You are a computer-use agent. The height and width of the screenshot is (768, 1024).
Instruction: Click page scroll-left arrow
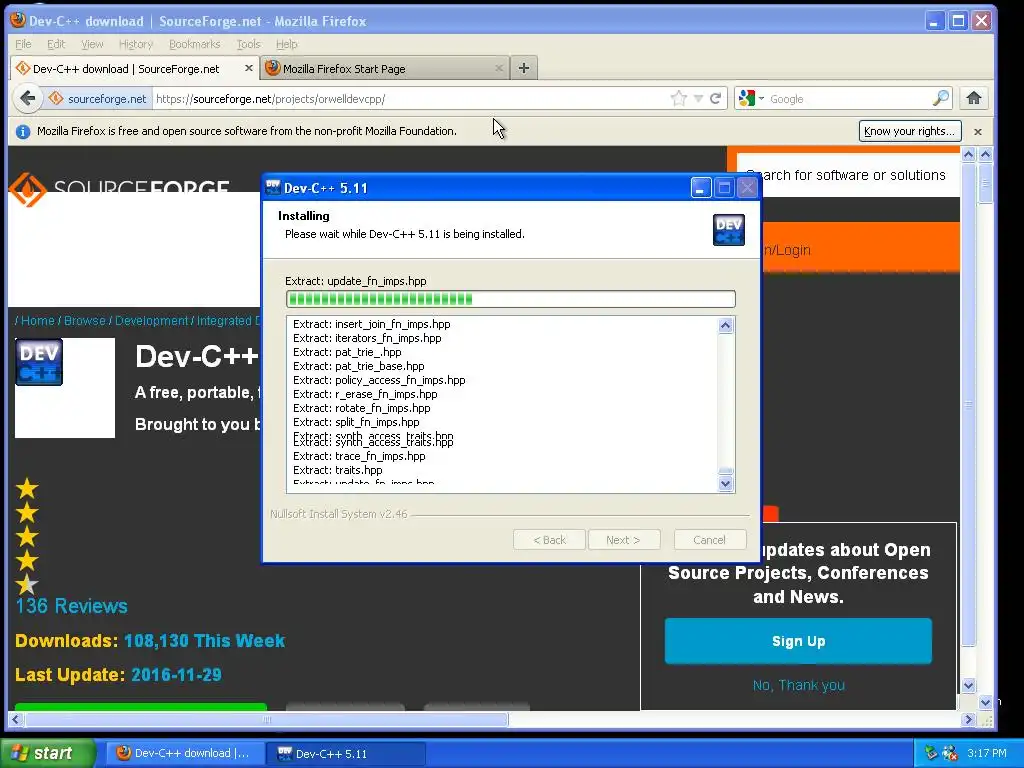tap(15, 719)
